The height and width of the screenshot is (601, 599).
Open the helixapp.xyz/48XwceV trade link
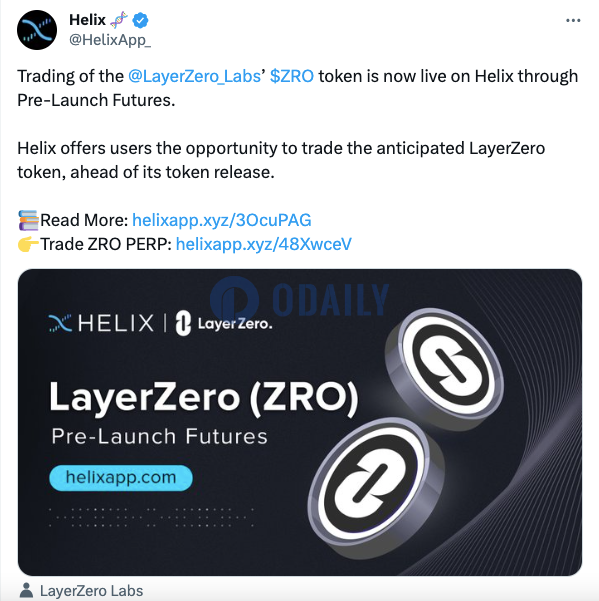coord(263,244)
